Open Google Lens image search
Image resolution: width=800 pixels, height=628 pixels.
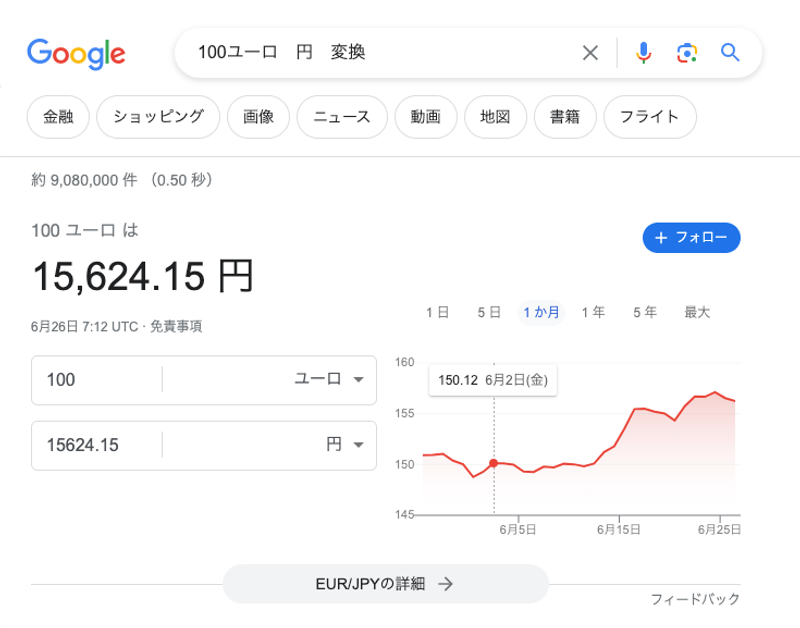[x=685, y=53]
